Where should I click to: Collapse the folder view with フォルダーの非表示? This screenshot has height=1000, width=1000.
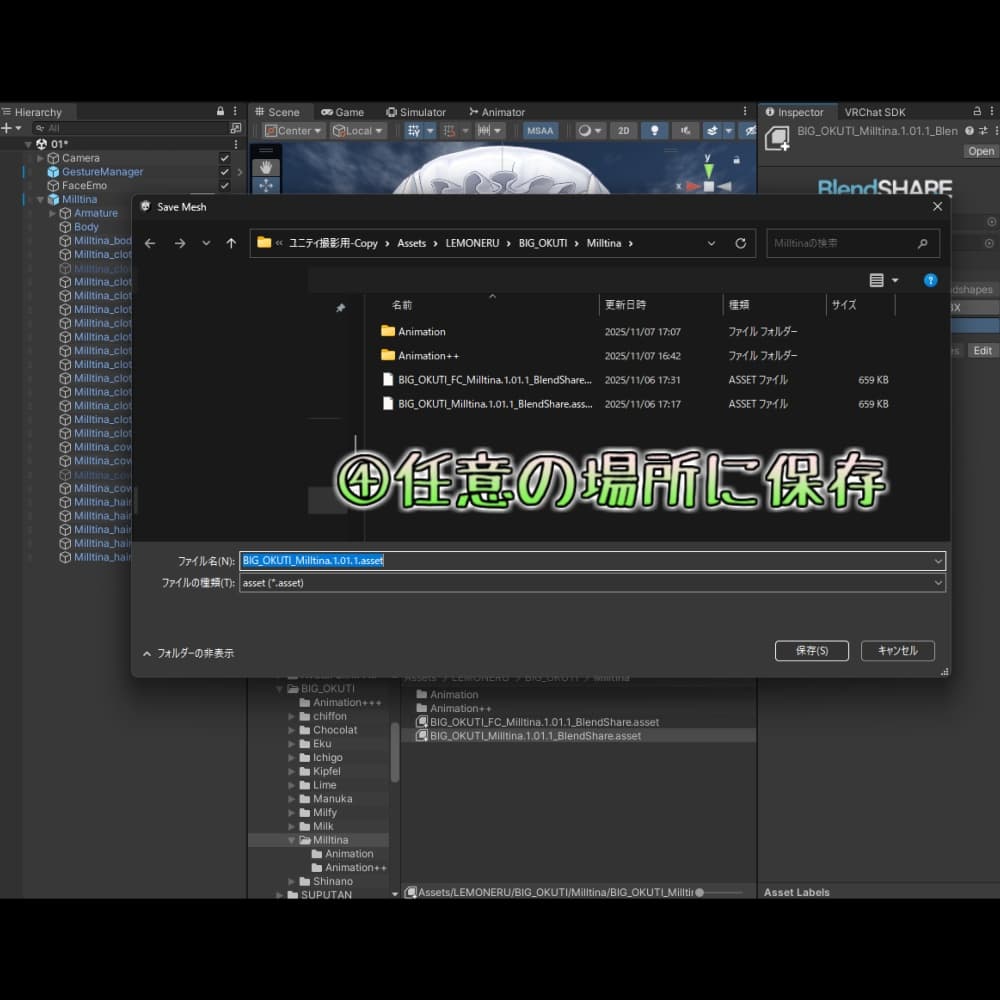(188, 653)
